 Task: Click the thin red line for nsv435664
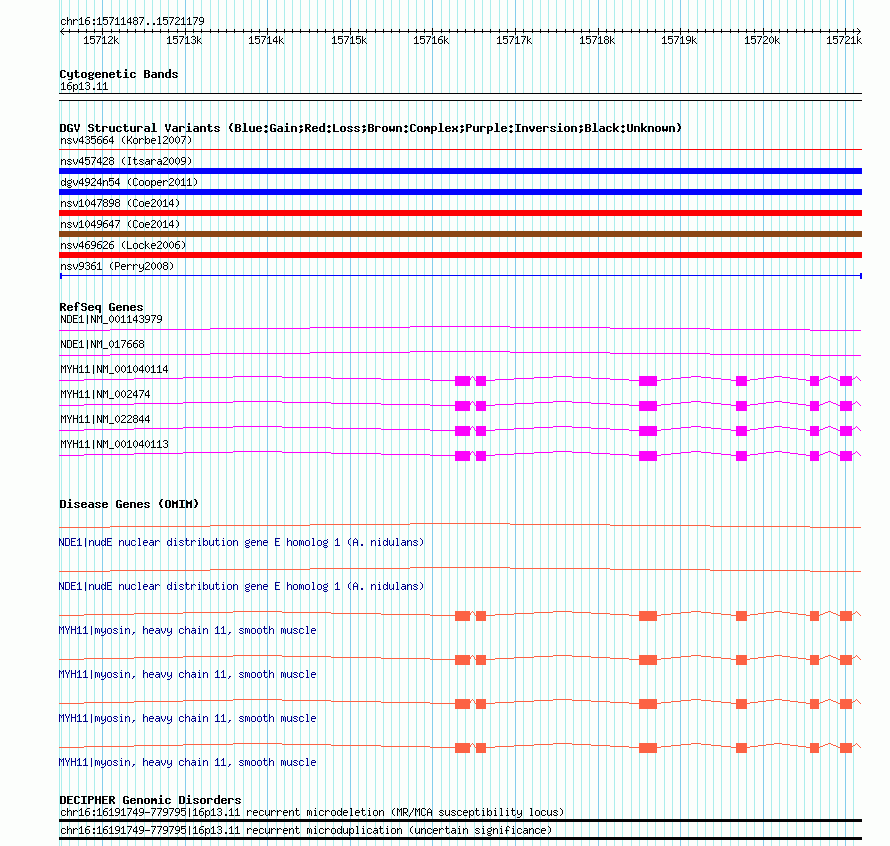point(460,150)
